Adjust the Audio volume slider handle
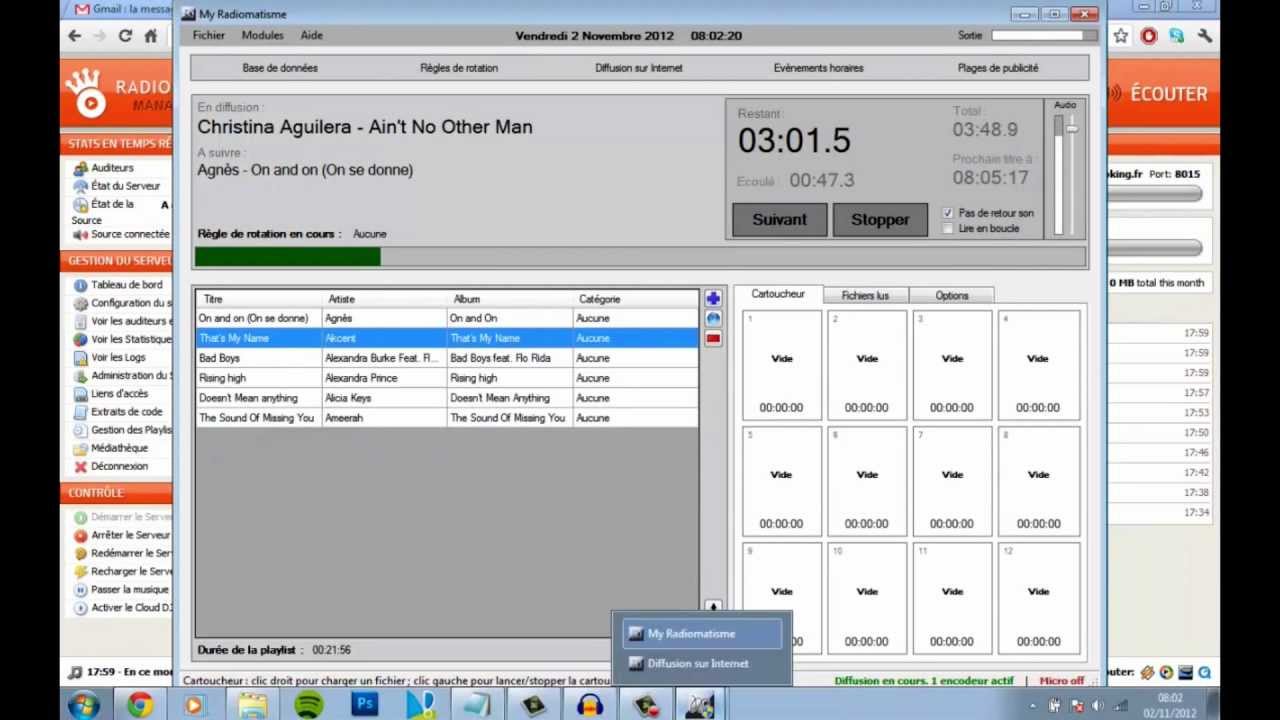Image resolution: width=1280 pixels, height=720 pixels. point(1072,128)
